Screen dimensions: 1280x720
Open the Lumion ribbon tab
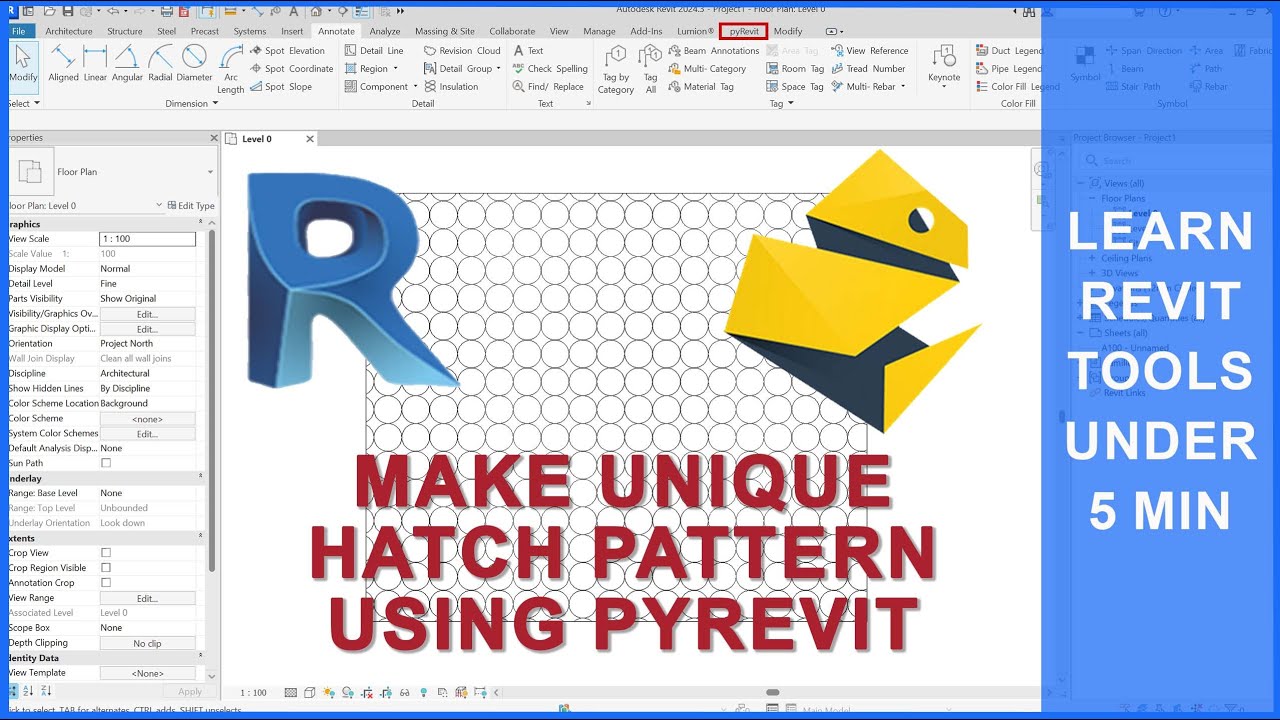coord(696,31)
